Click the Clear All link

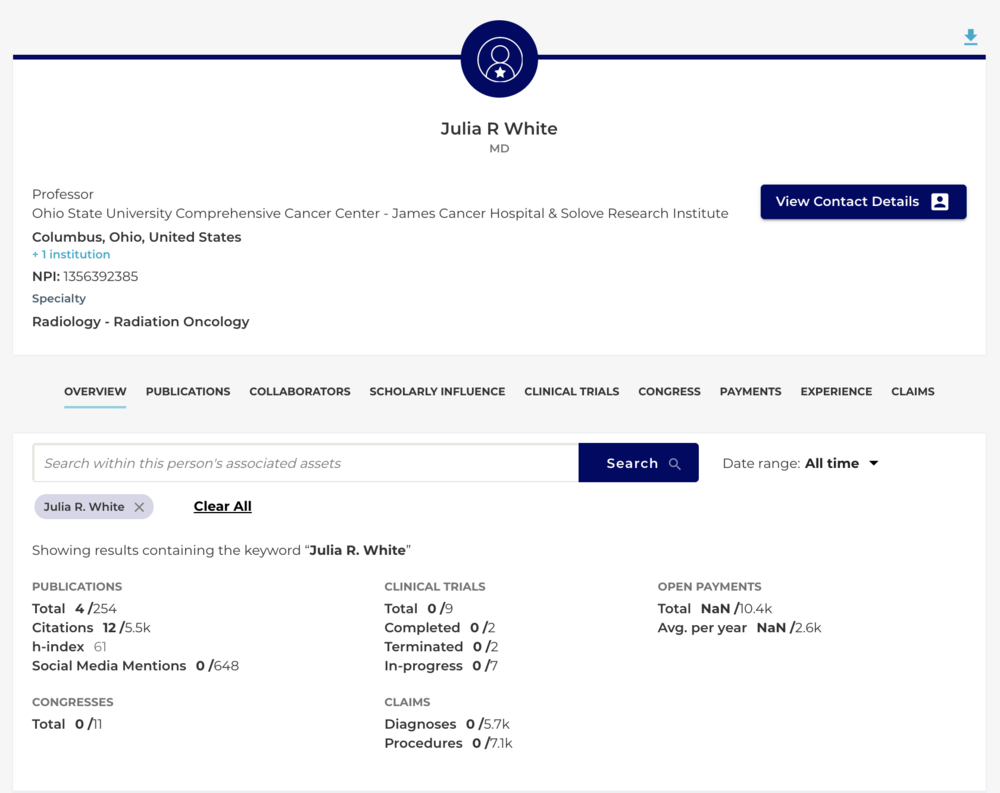[223, 506]
